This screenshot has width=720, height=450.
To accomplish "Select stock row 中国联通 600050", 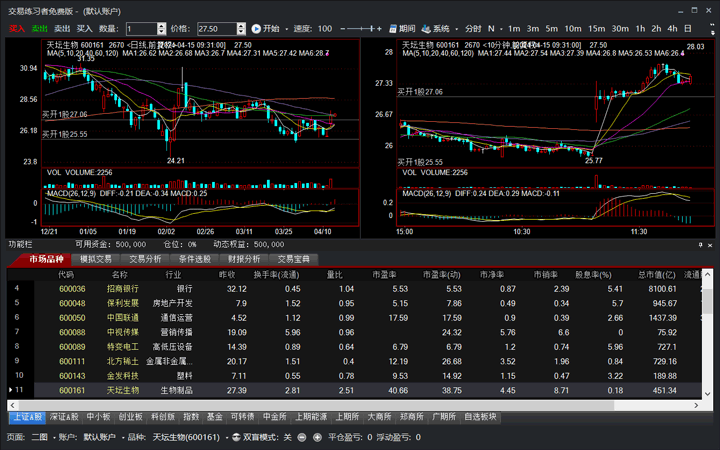I will pos(354,318).
